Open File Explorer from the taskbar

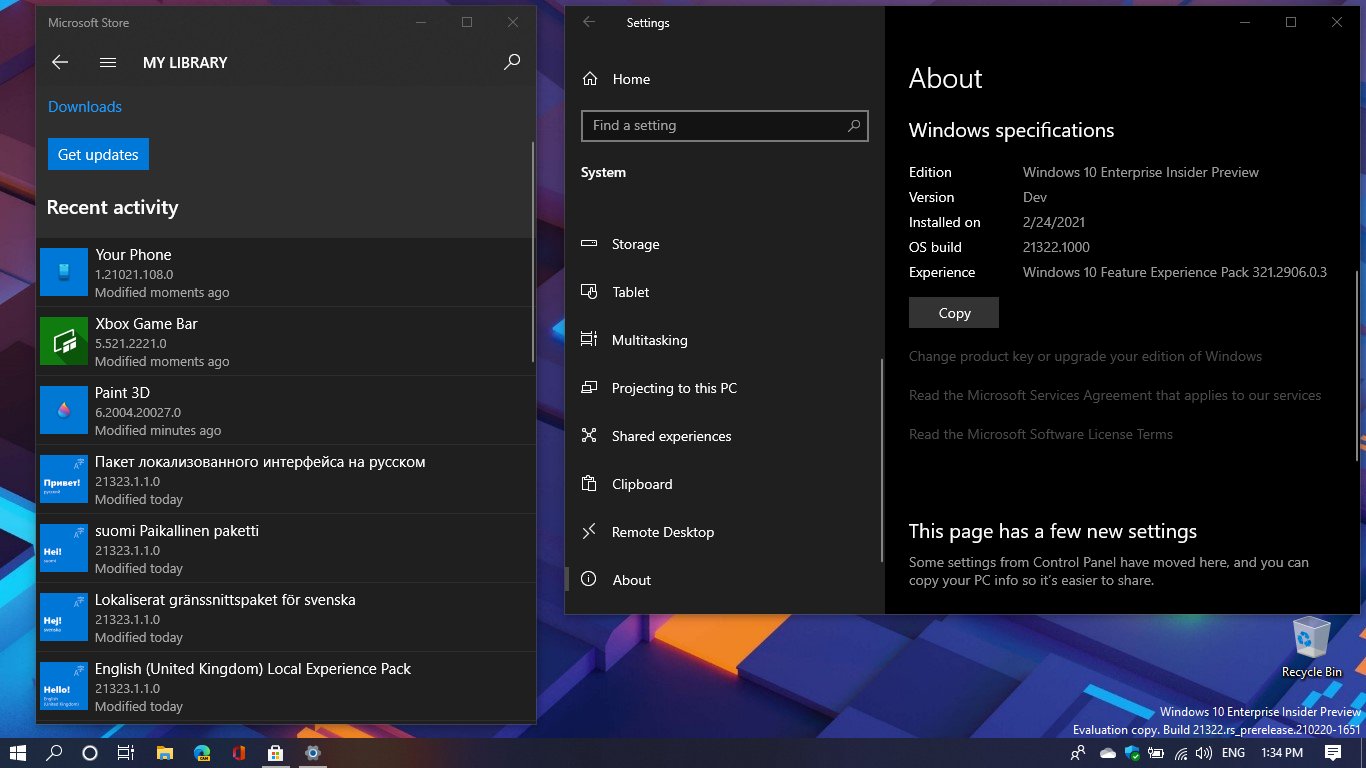coord(164,752)
